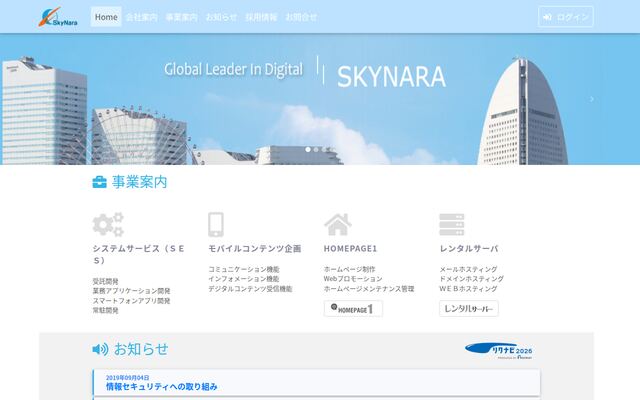Click the モバイルコンテンツ企画 title
Viewport: 640px width, 400px height.
point(255,248)
